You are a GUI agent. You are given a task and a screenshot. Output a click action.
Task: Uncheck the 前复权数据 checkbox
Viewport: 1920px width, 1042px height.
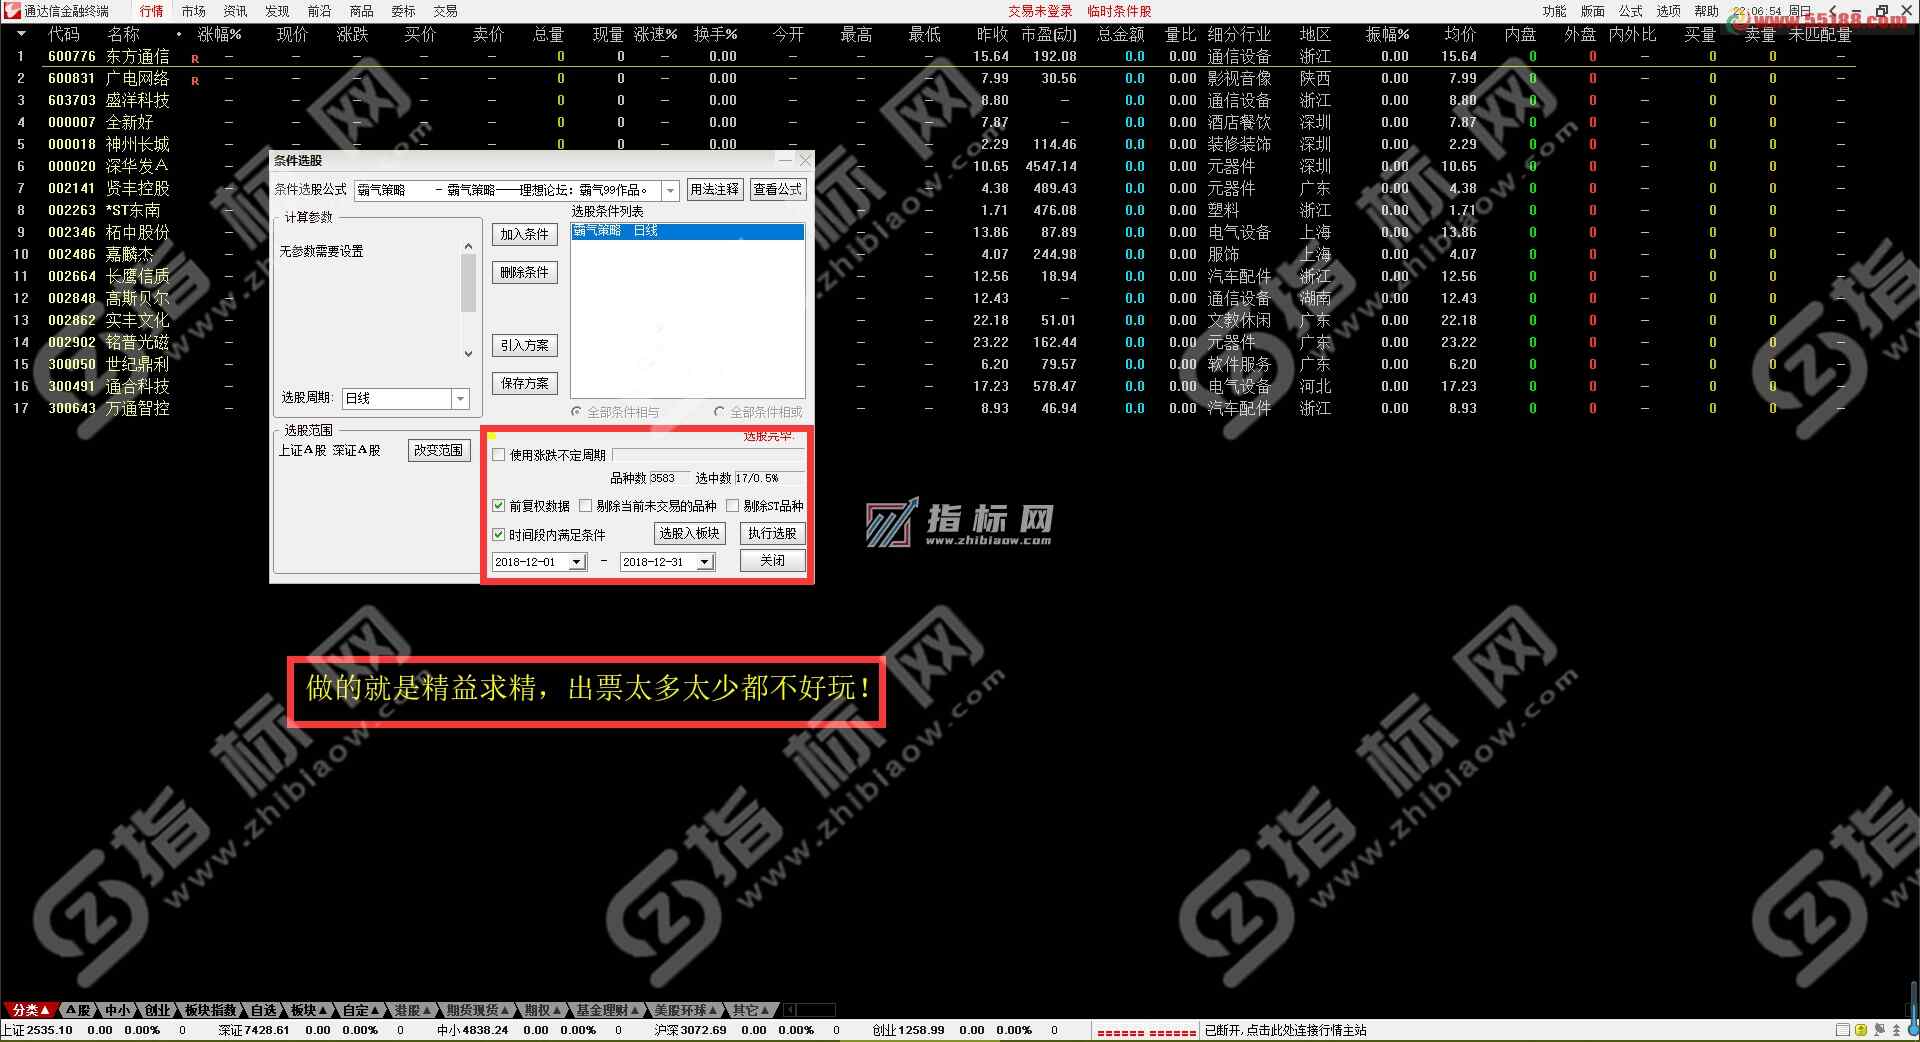point(499,506)
